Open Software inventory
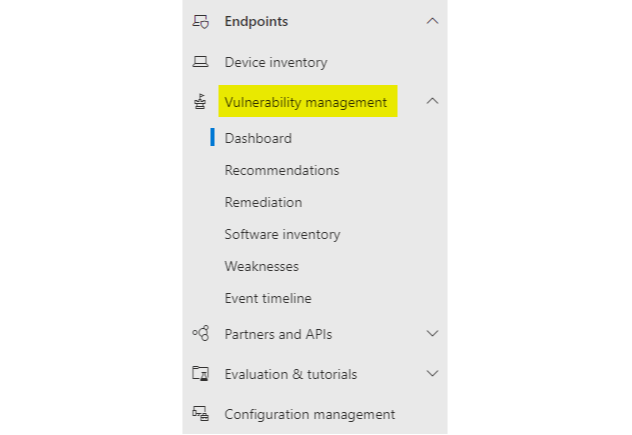 tap(282, 234)
